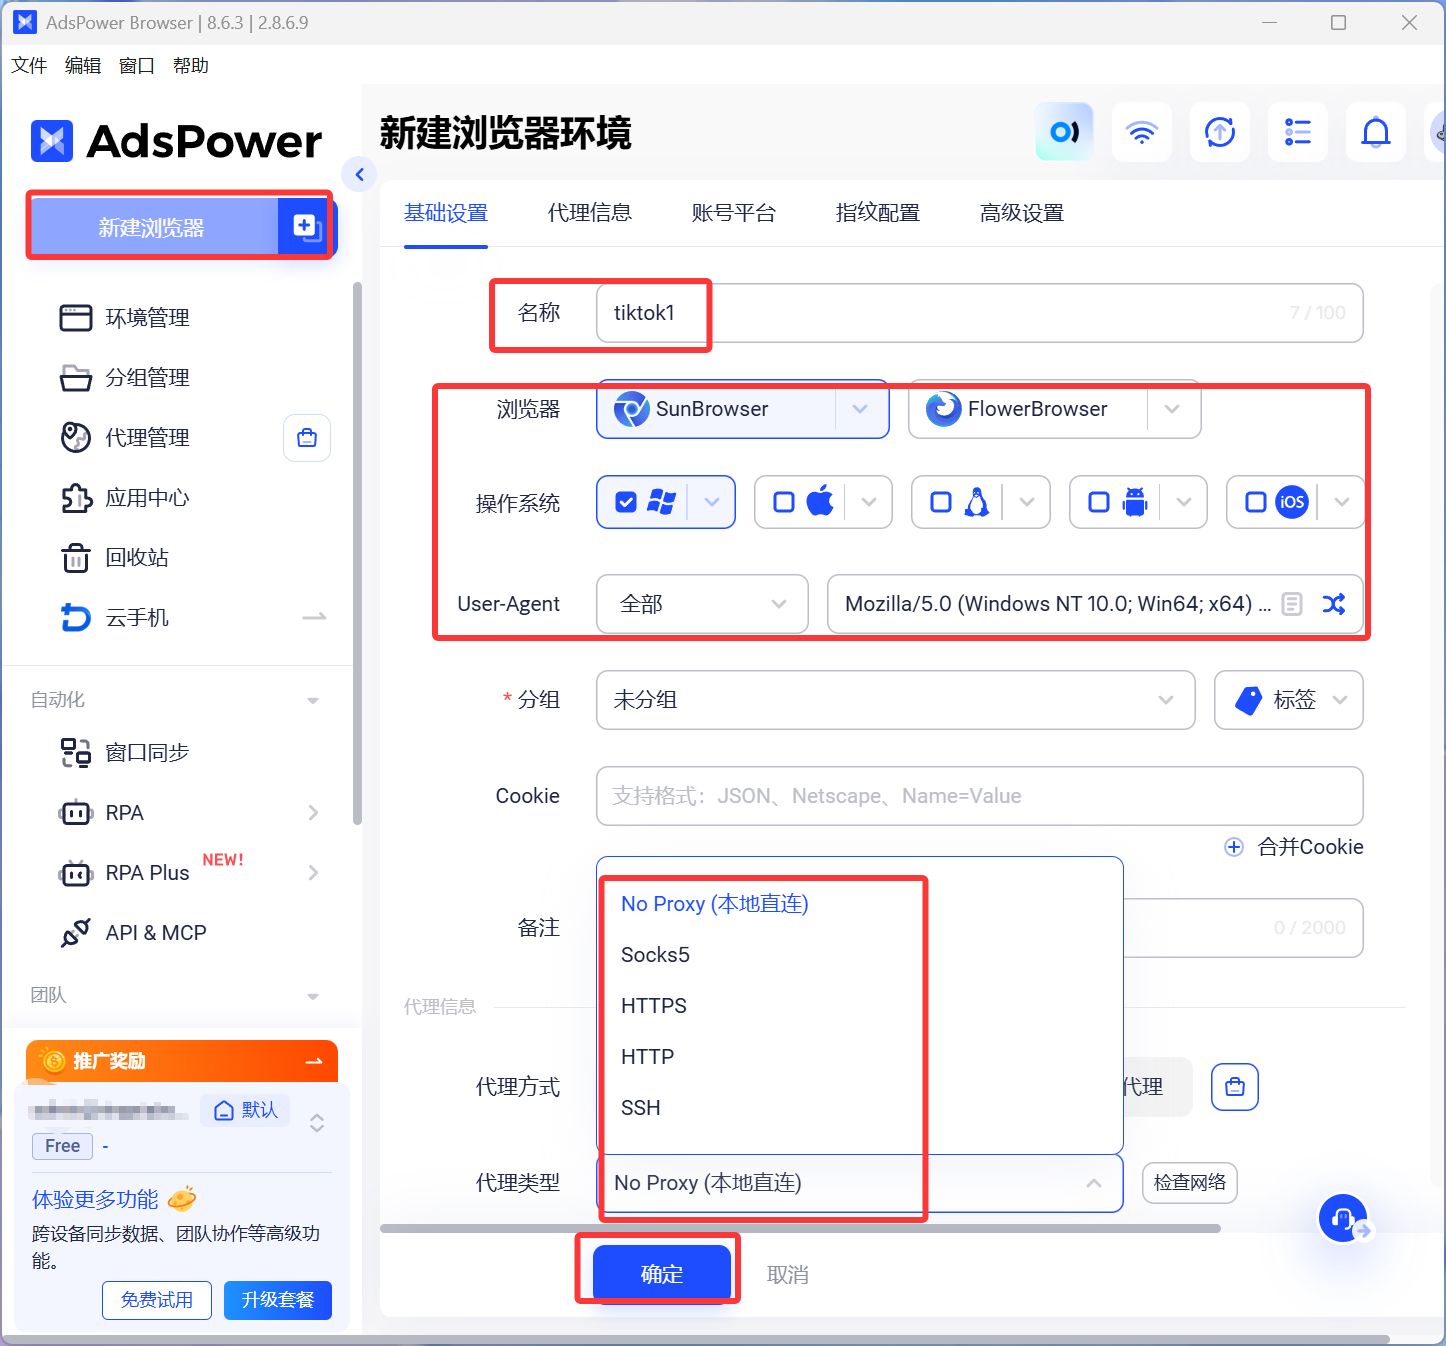
Task: Open the 分组 未分组 dropdown
Action: (895, 700)
